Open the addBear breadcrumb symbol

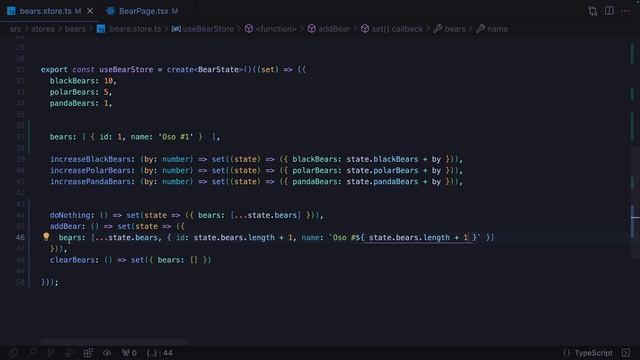329,29
